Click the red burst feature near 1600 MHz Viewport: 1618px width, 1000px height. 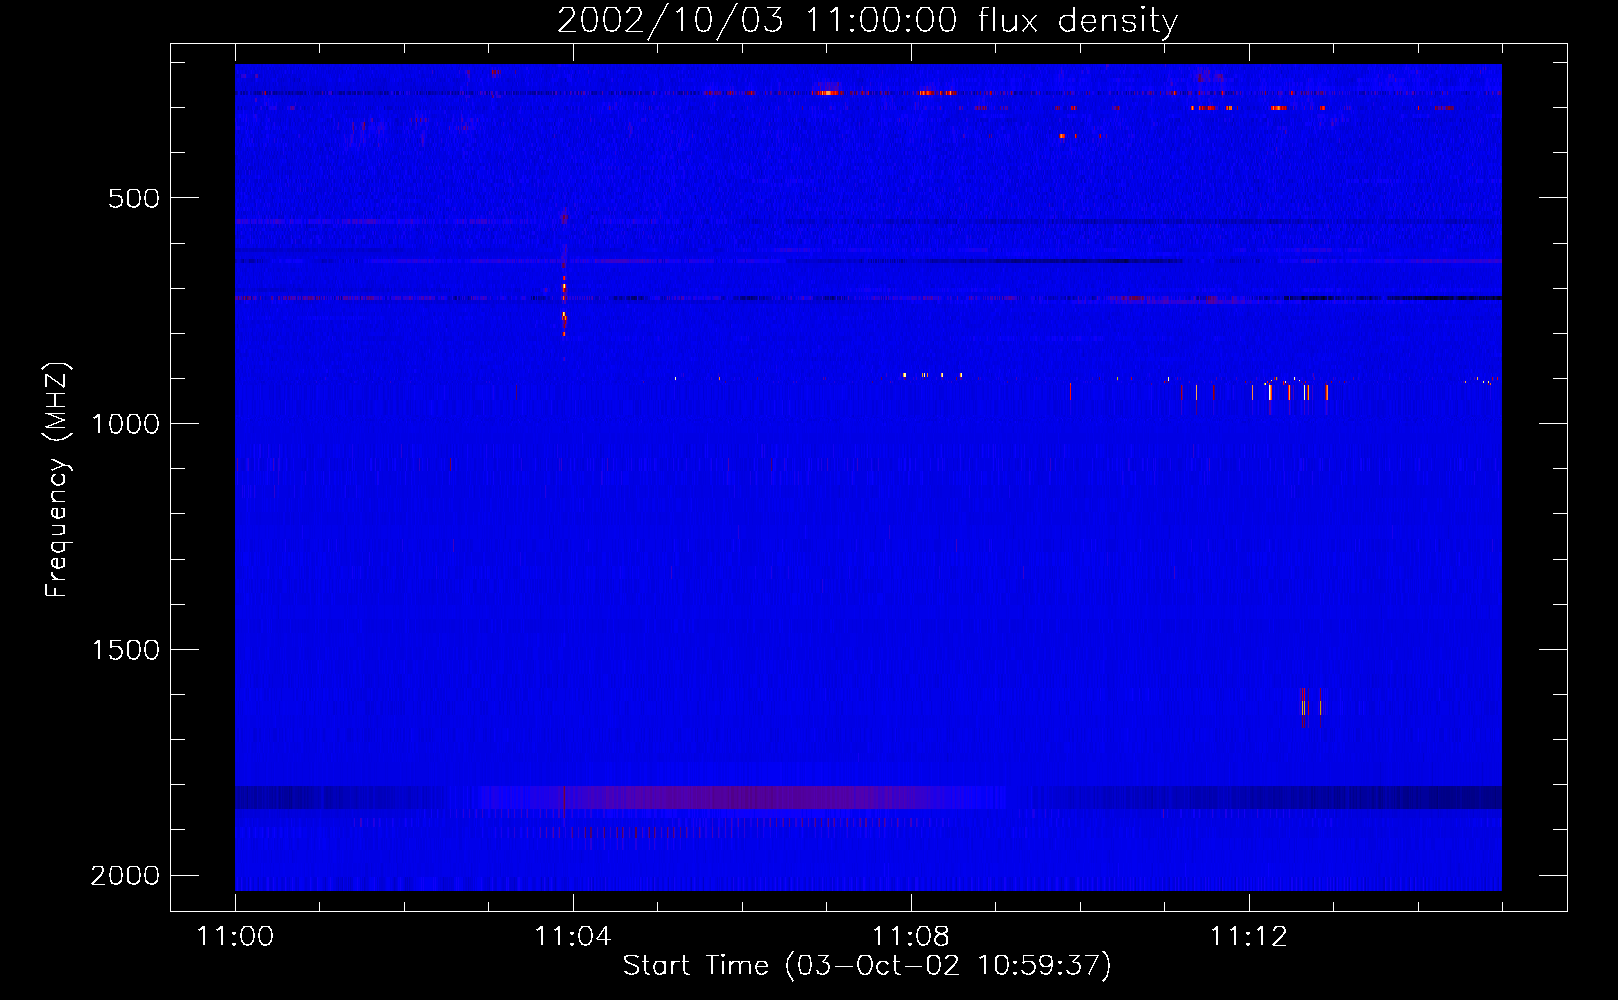(x=1310, y=706)
